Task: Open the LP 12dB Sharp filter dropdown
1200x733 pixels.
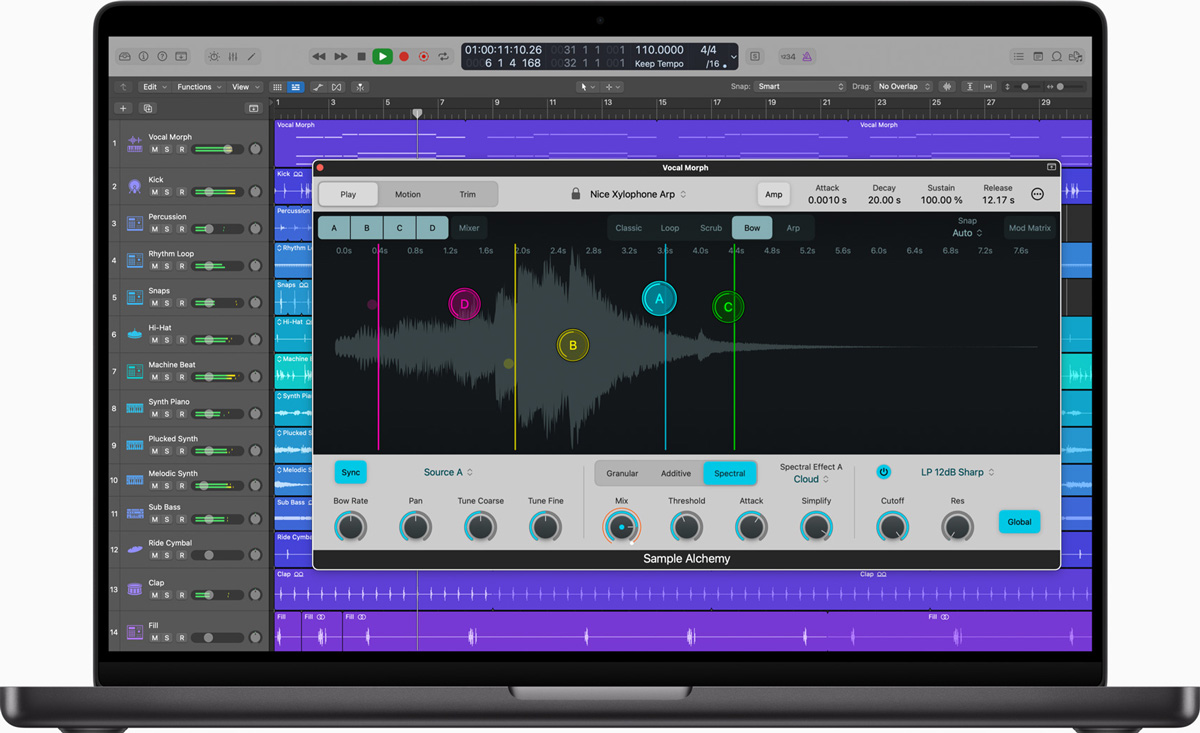Action: coord(958,472)
